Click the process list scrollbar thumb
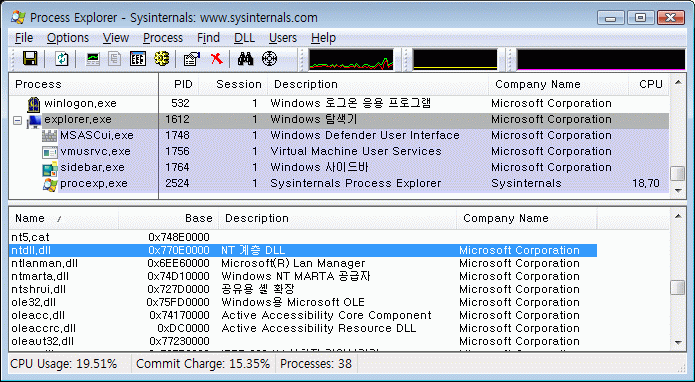The width and height of the screenshot is (695, 382). click(x=678, y=173)
